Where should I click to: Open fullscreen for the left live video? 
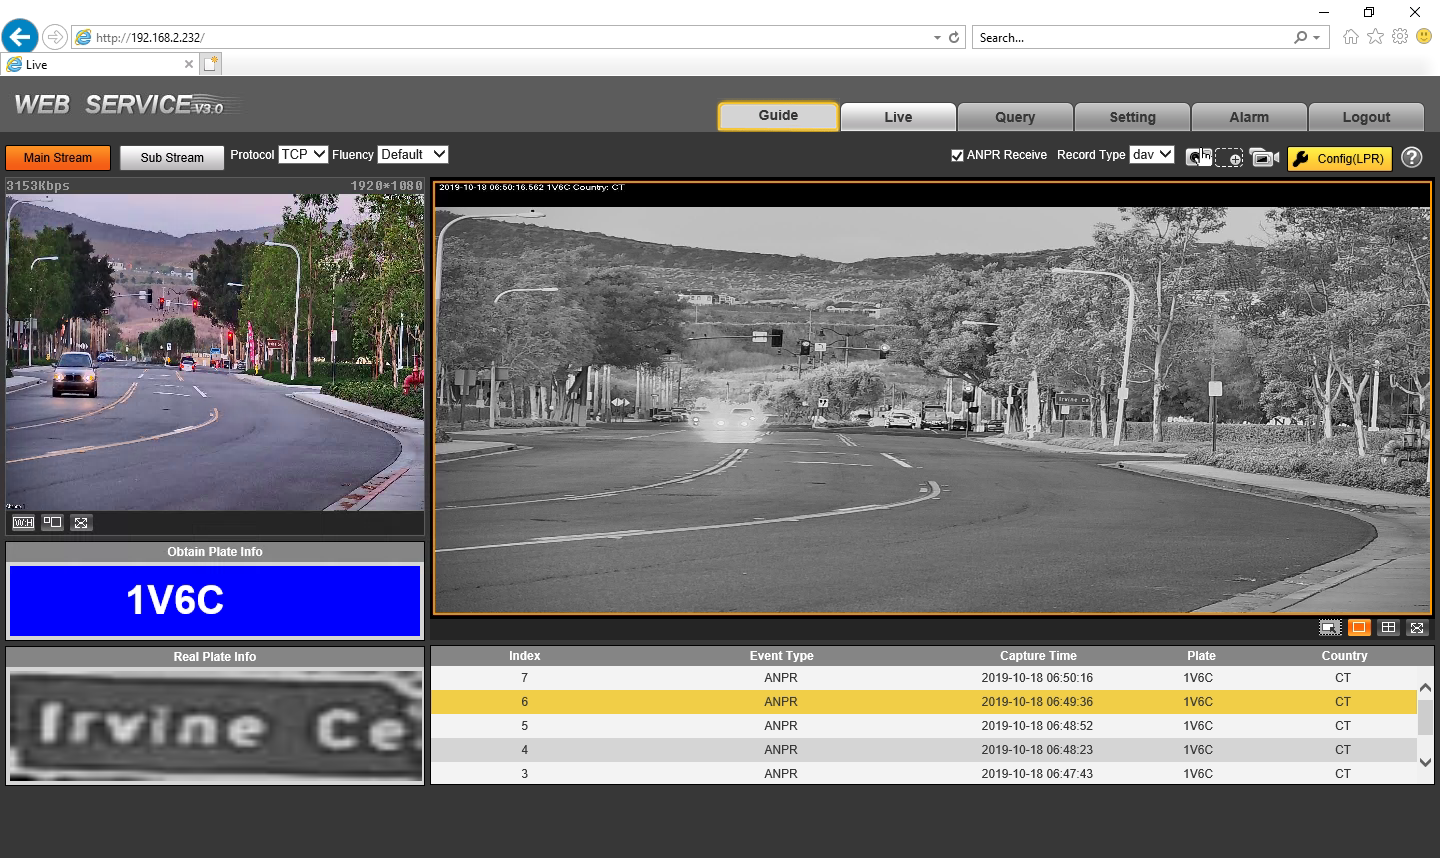(x=81, y=522)
